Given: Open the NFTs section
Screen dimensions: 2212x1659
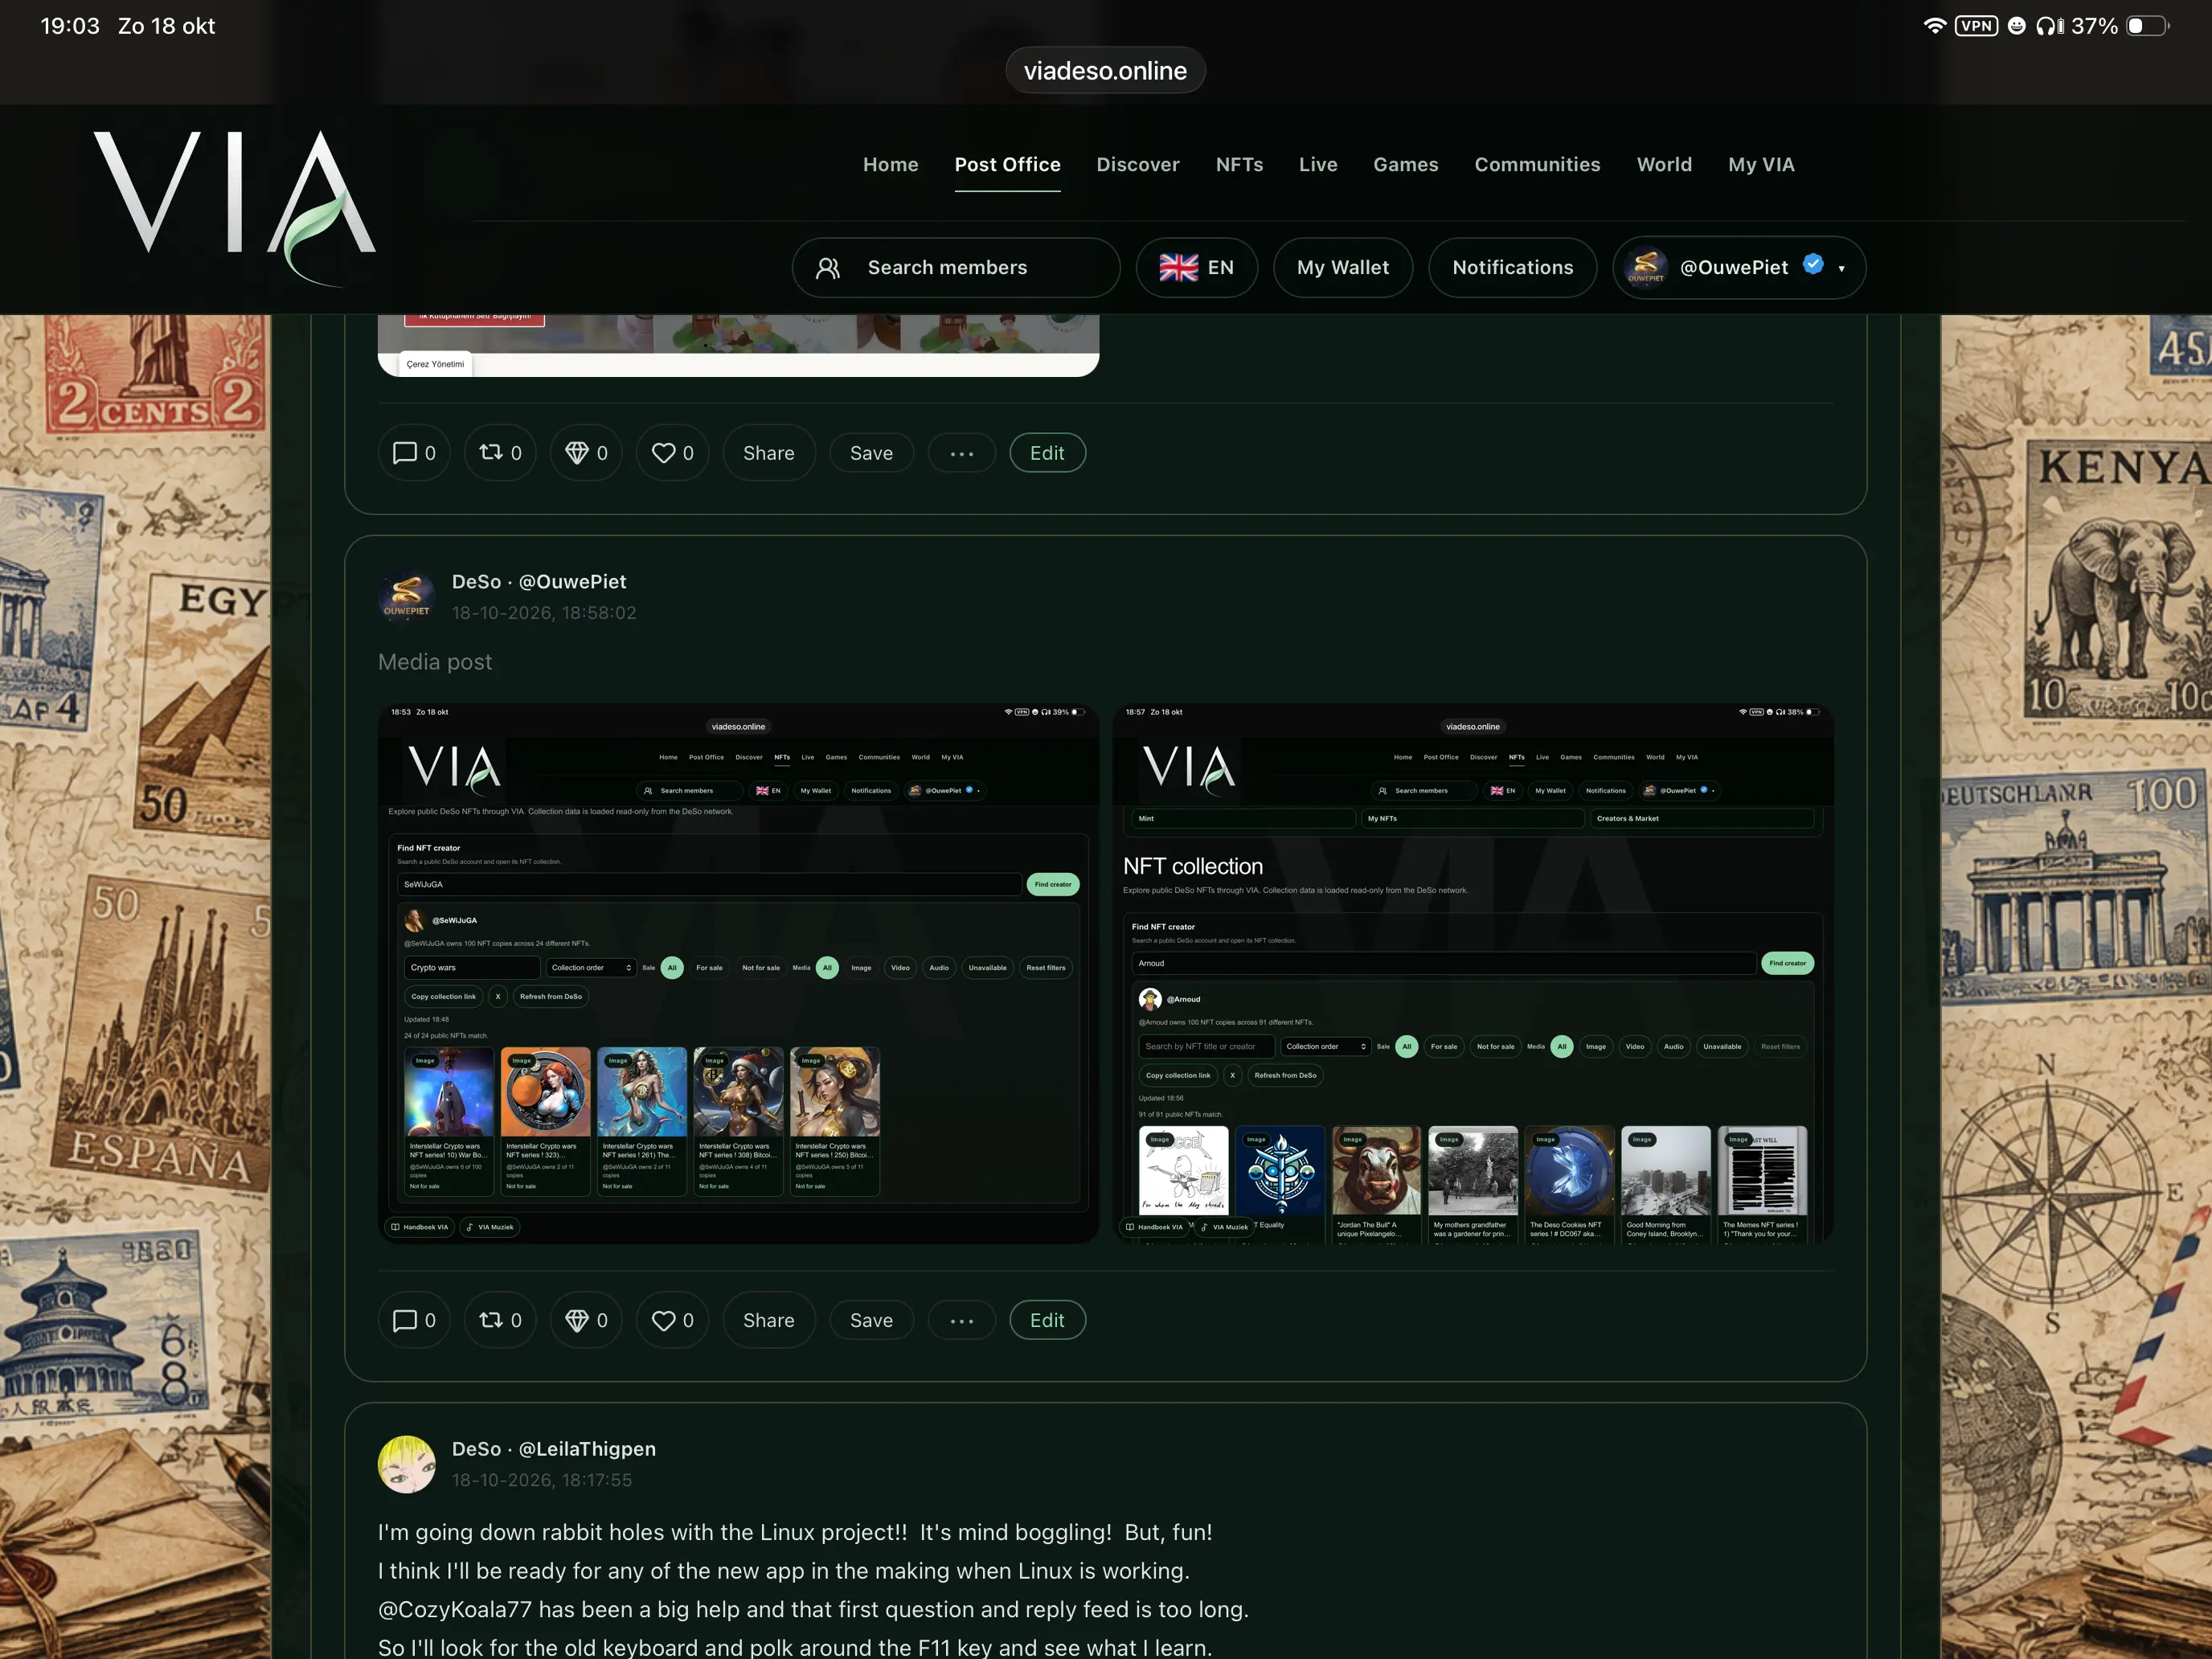Looking at the screenshot, I should (x=1239, y=165).
